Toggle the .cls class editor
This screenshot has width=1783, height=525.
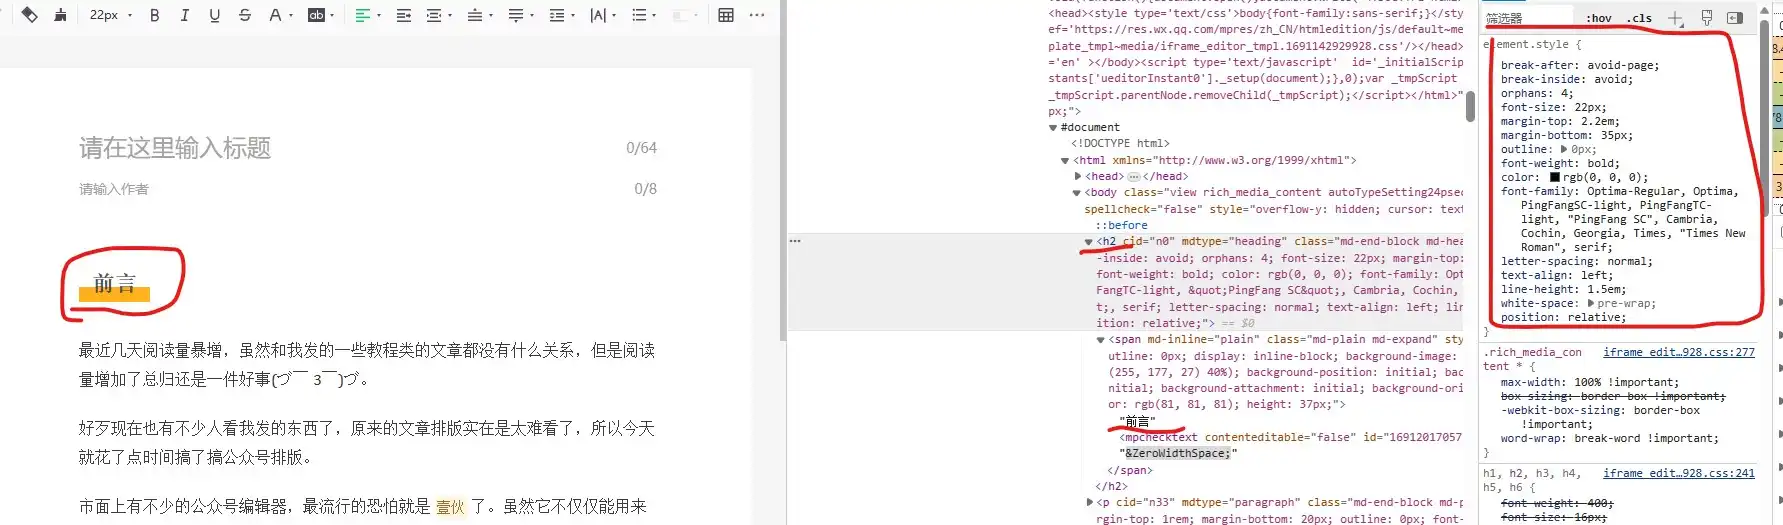(x=1639, y=18)
